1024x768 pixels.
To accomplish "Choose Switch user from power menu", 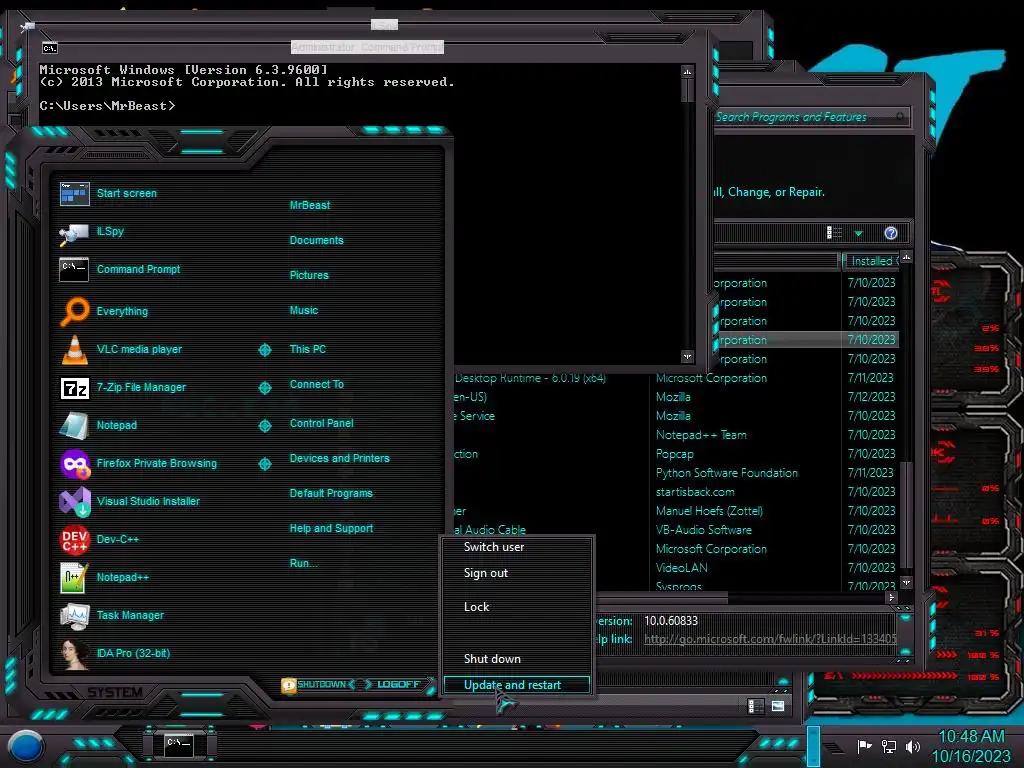I will point(494,547).
